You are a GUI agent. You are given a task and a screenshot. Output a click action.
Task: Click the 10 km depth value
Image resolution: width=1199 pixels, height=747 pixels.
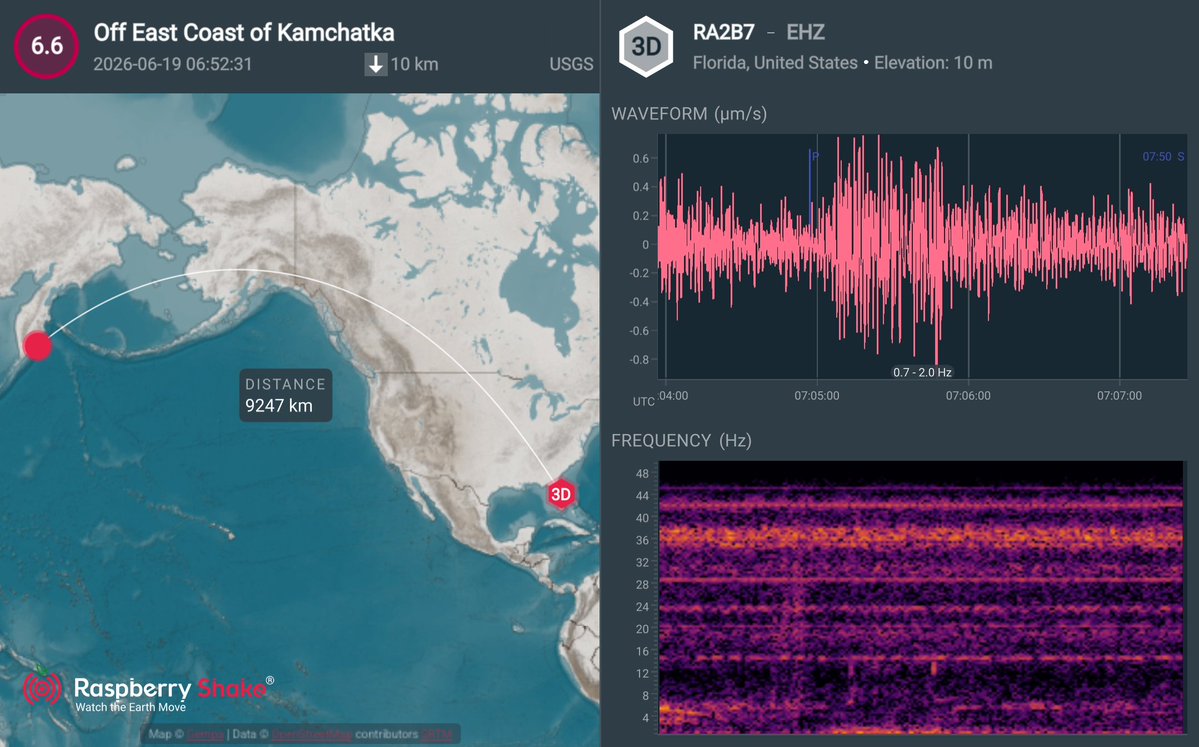(414, 64)
